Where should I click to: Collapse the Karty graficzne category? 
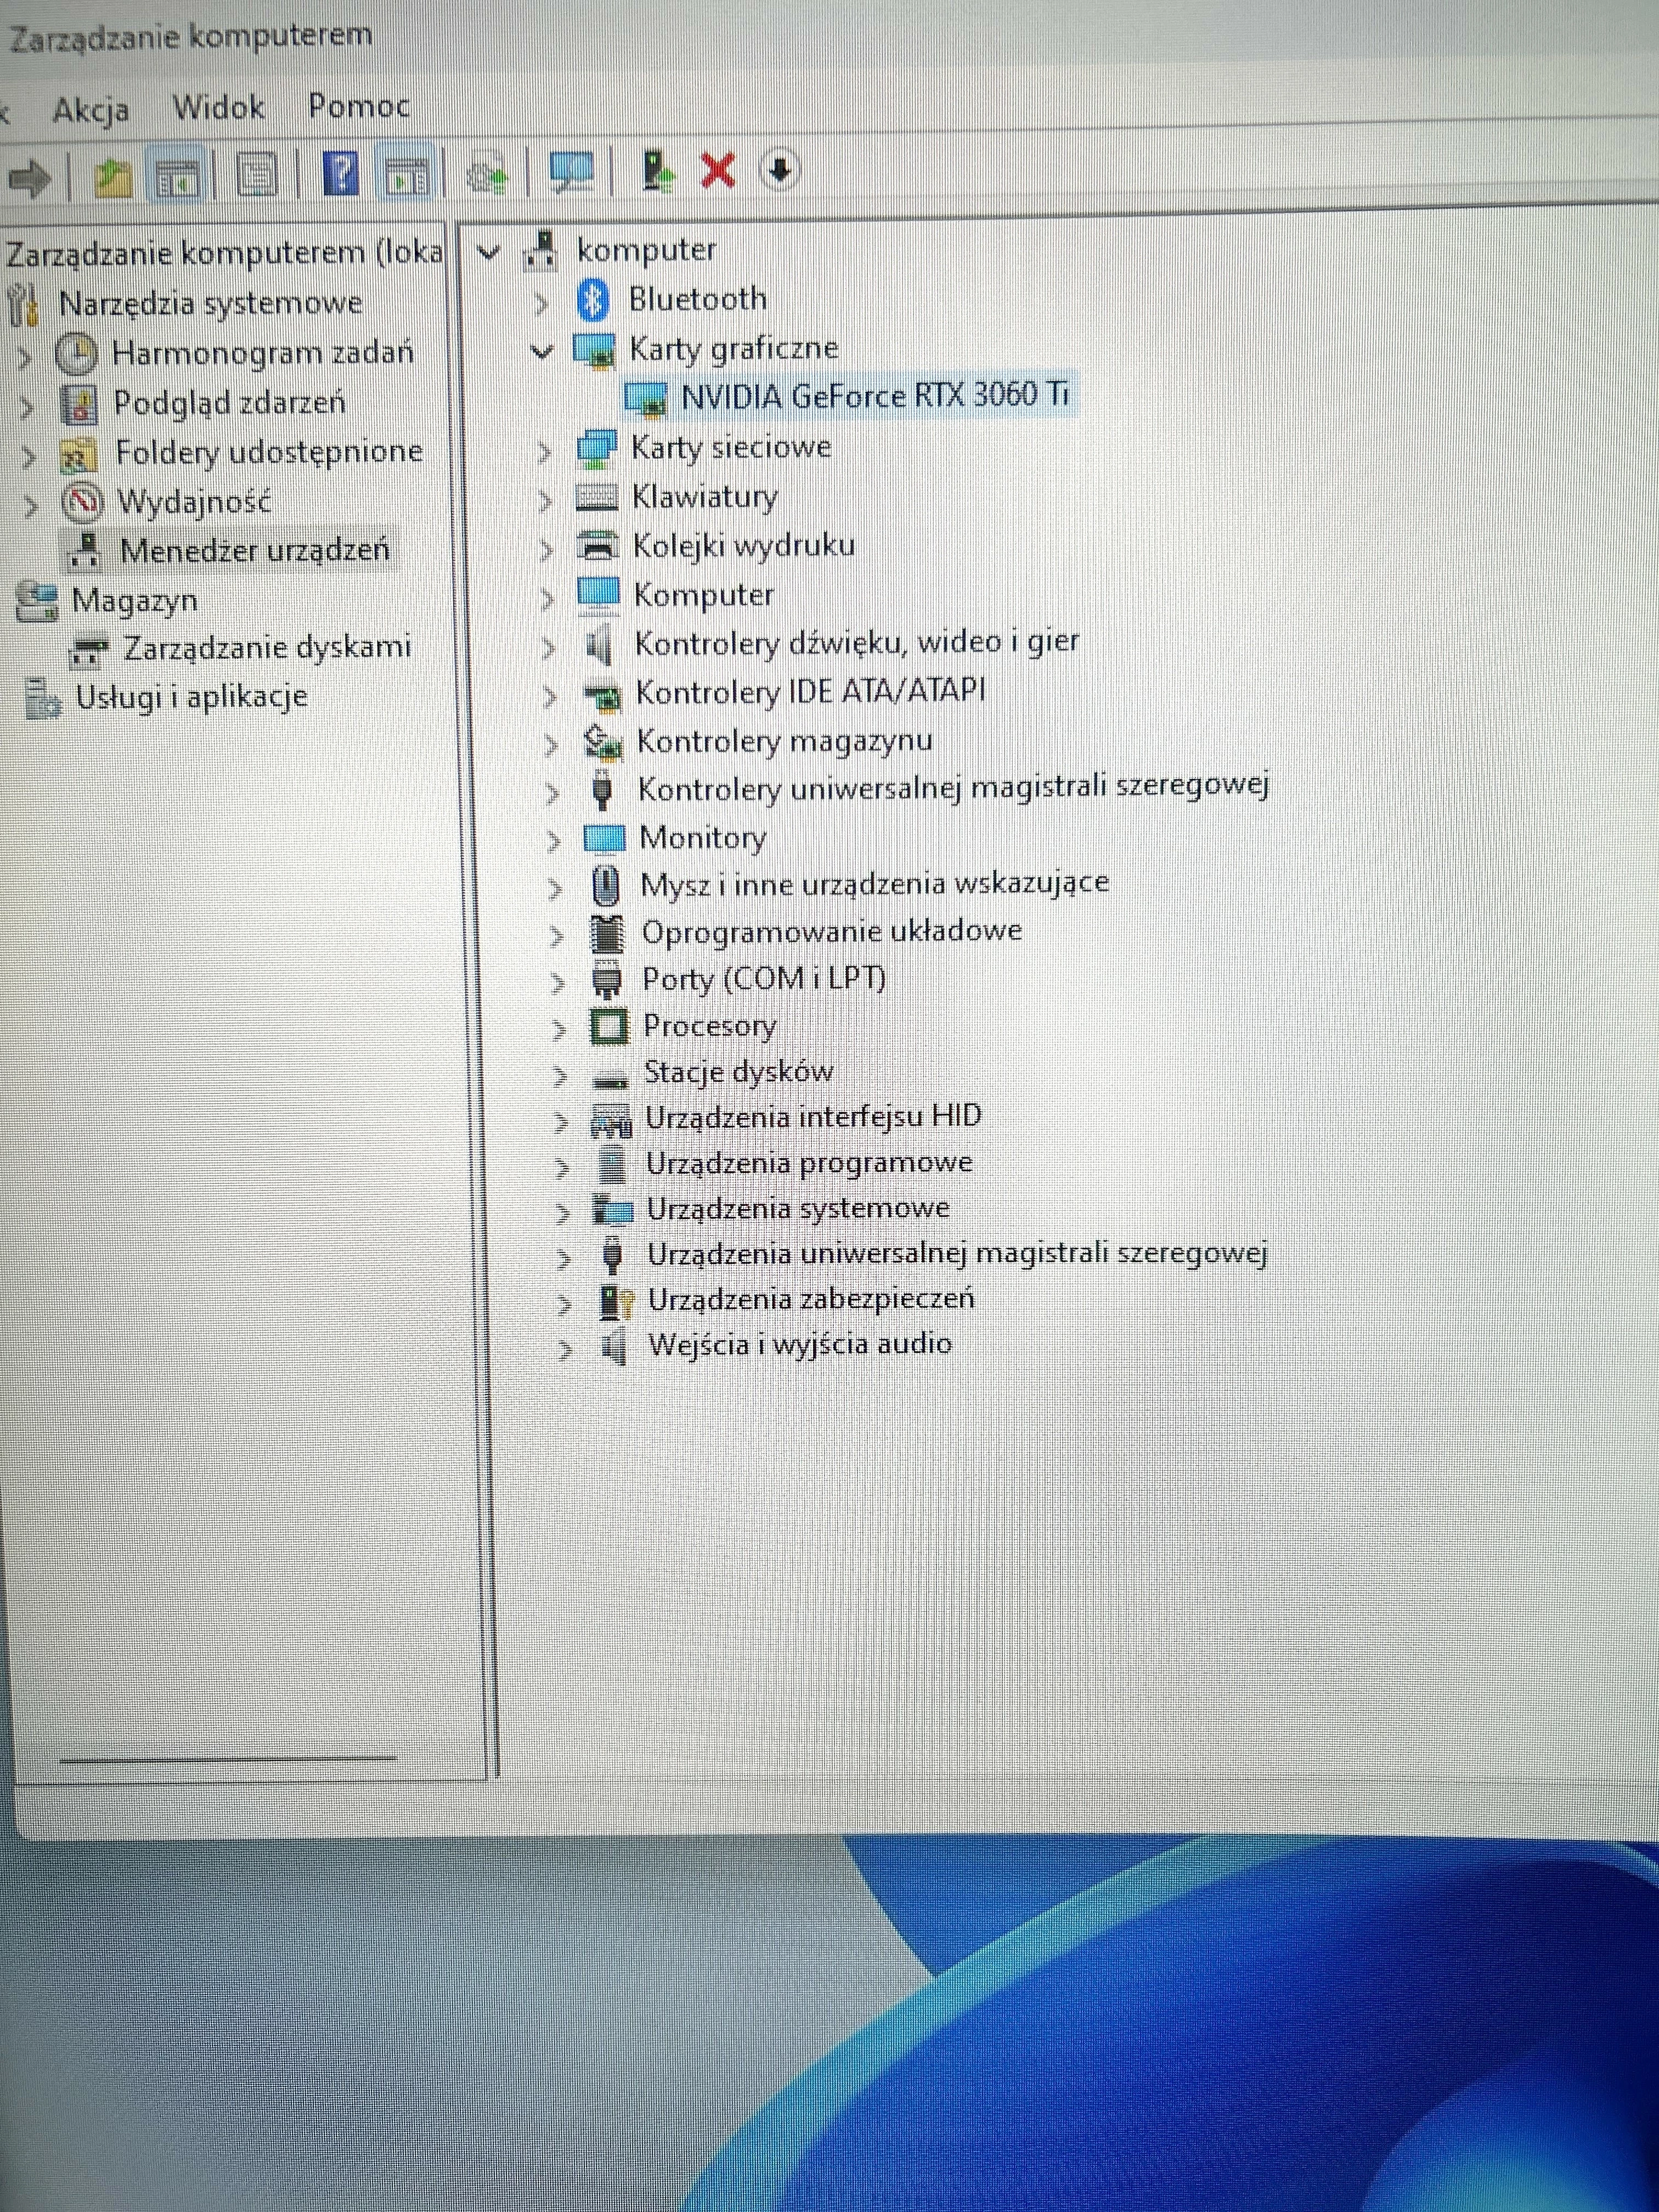541,352
